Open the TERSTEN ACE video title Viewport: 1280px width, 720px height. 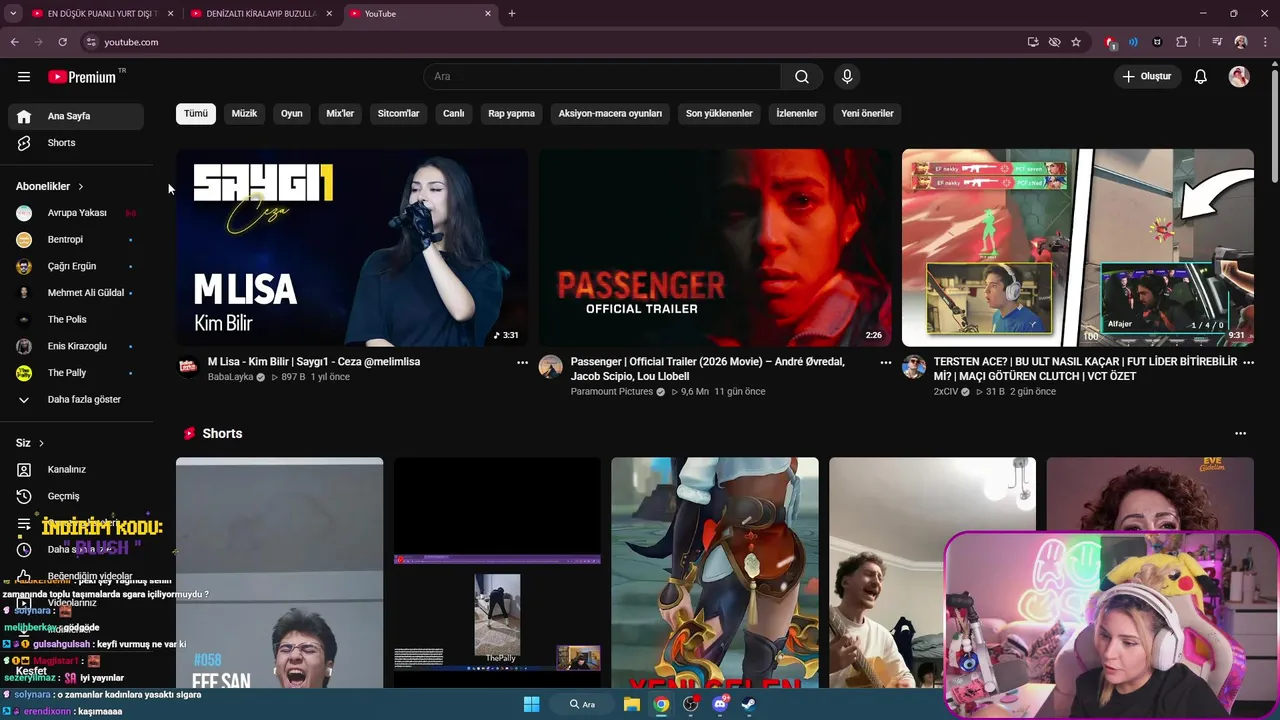click(x=1085, y=369)
